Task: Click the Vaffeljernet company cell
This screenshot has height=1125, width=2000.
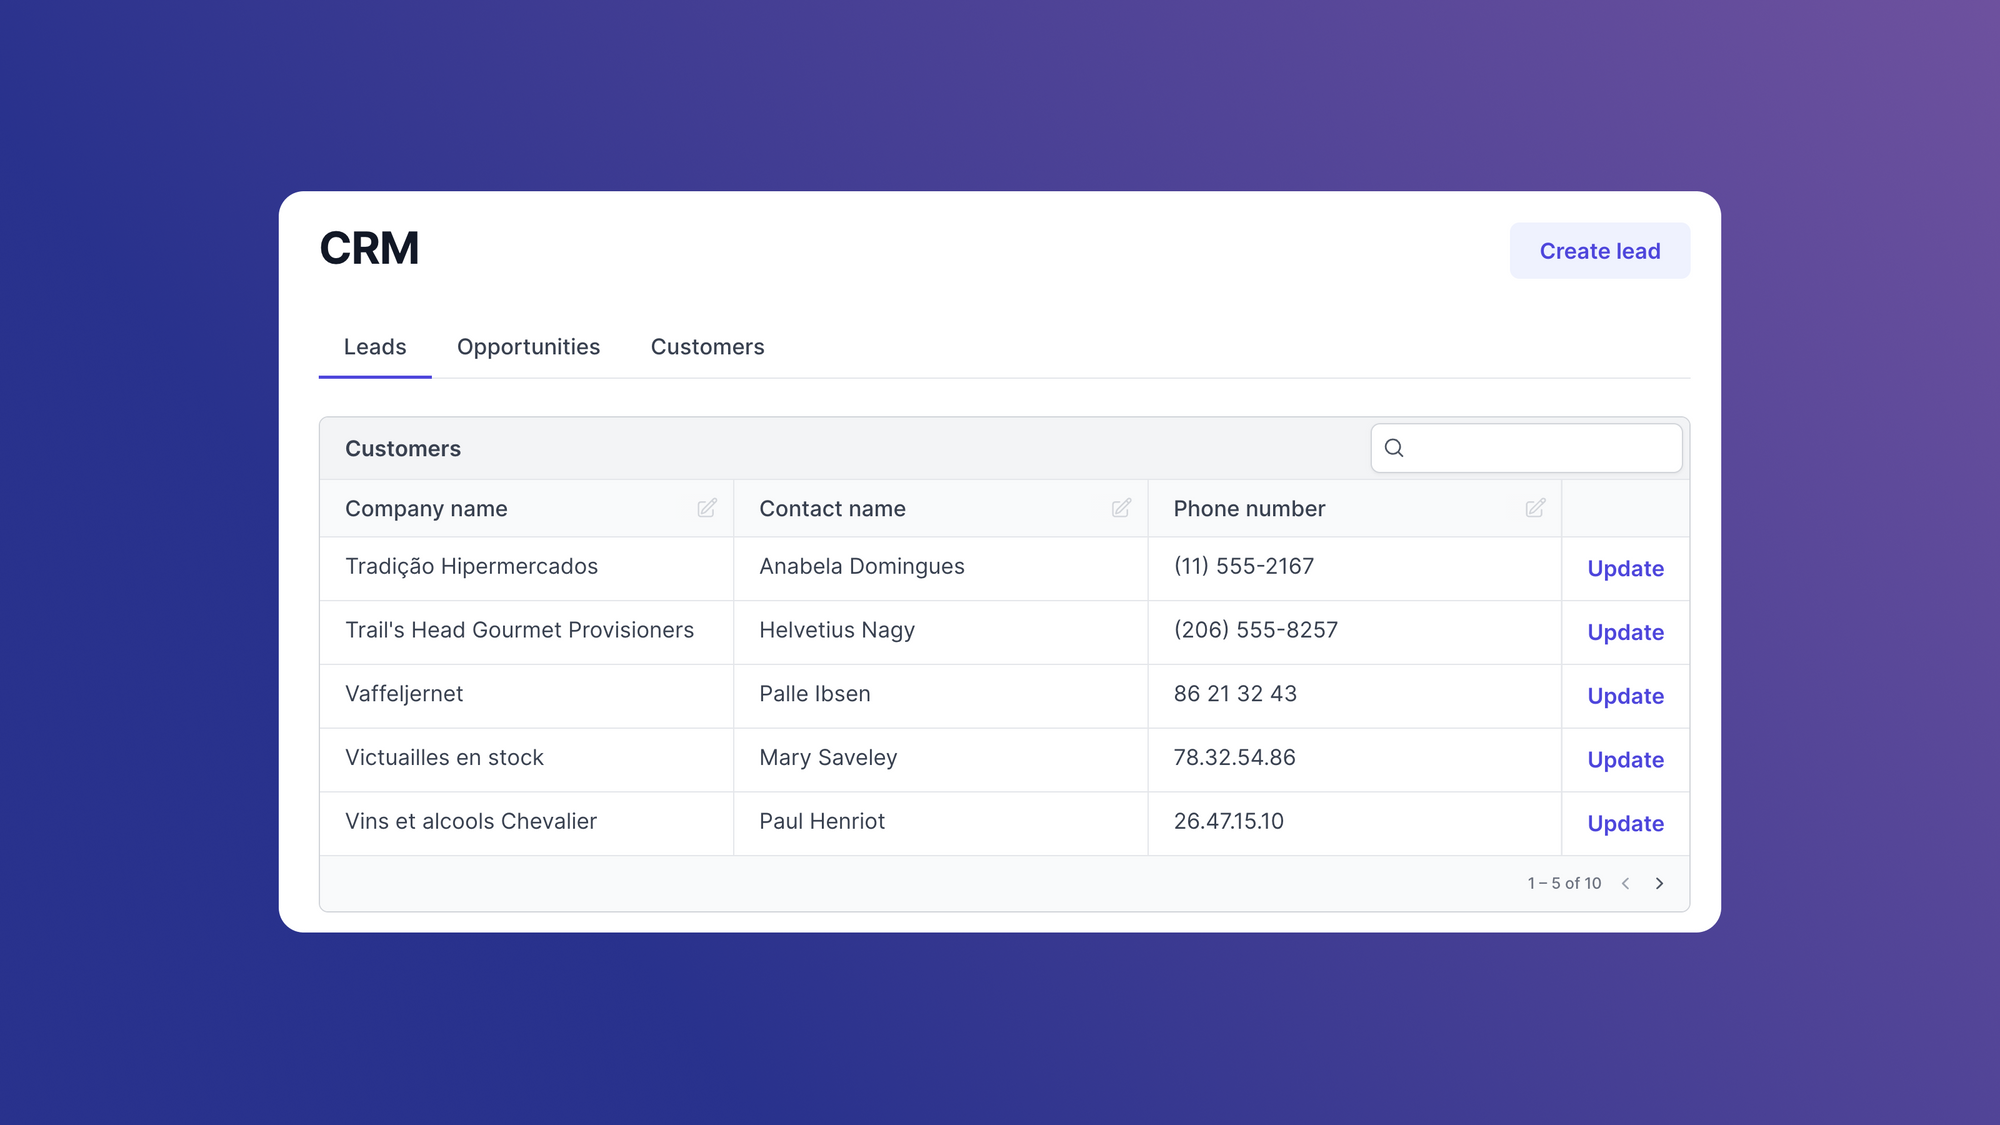Action: point(526,696)
